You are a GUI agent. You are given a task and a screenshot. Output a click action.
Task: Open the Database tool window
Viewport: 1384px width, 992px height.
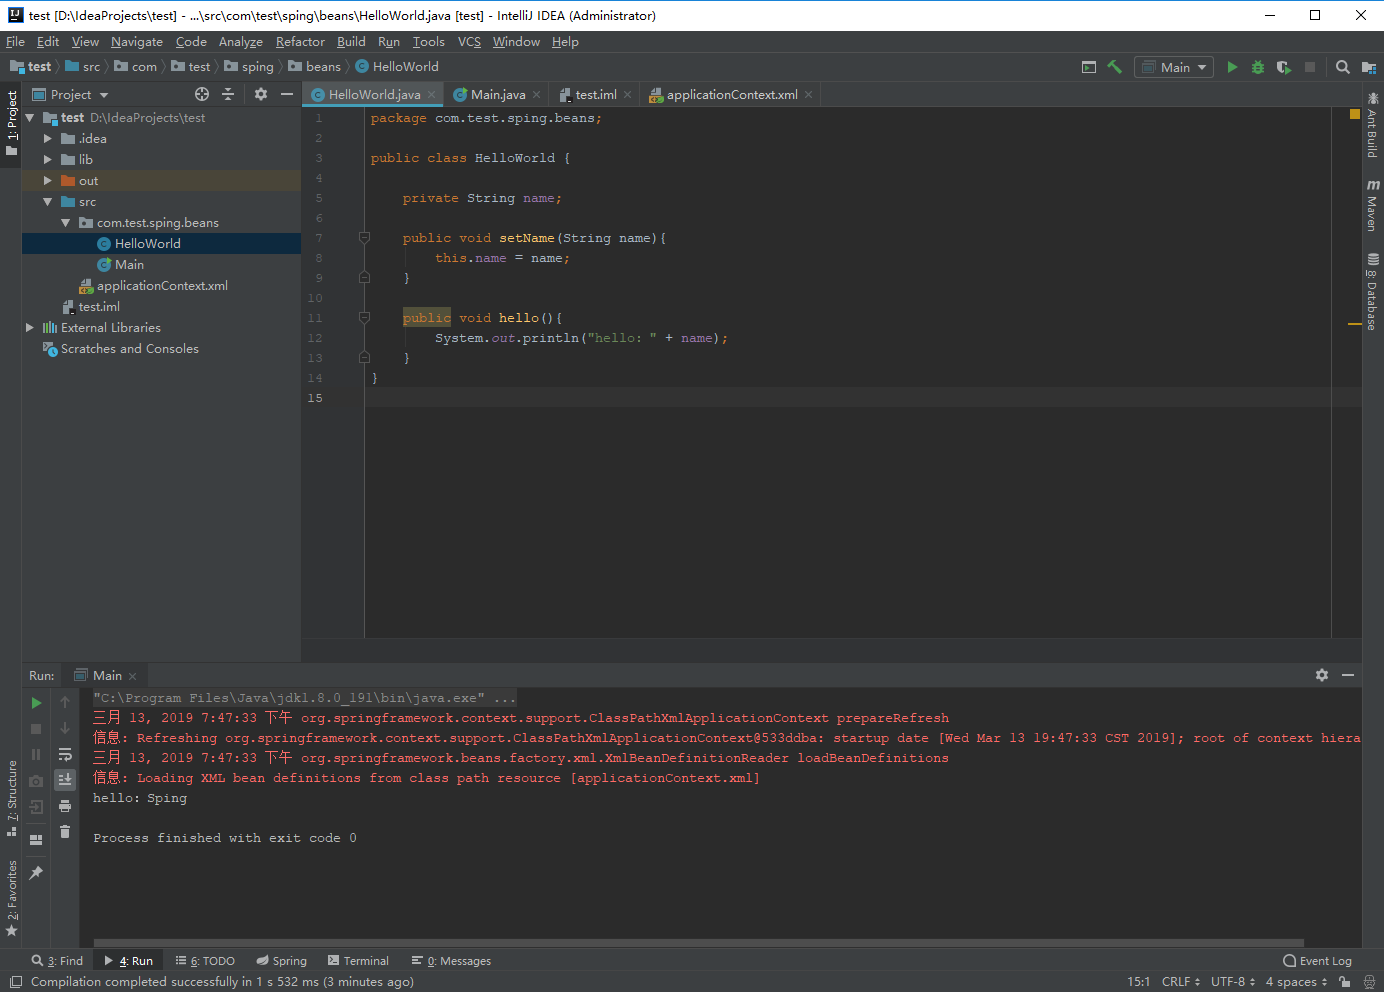click(x=1373, y=291)
